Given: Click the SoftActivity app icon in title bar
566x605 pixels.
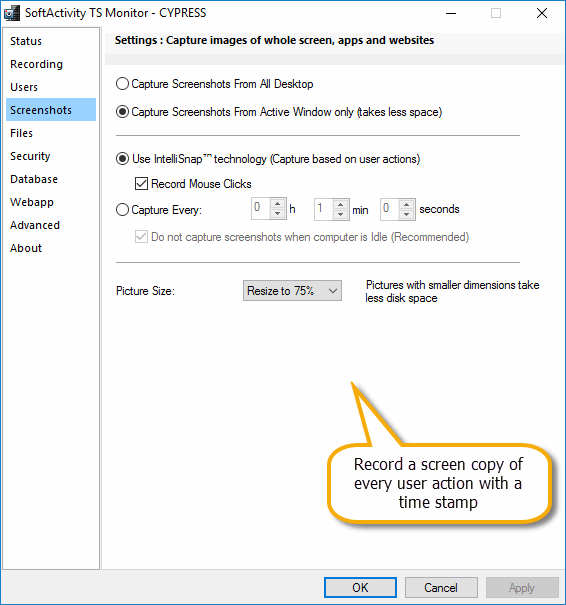Looking at the screenshot, I should pyautogui.click(x=12, y=13).
